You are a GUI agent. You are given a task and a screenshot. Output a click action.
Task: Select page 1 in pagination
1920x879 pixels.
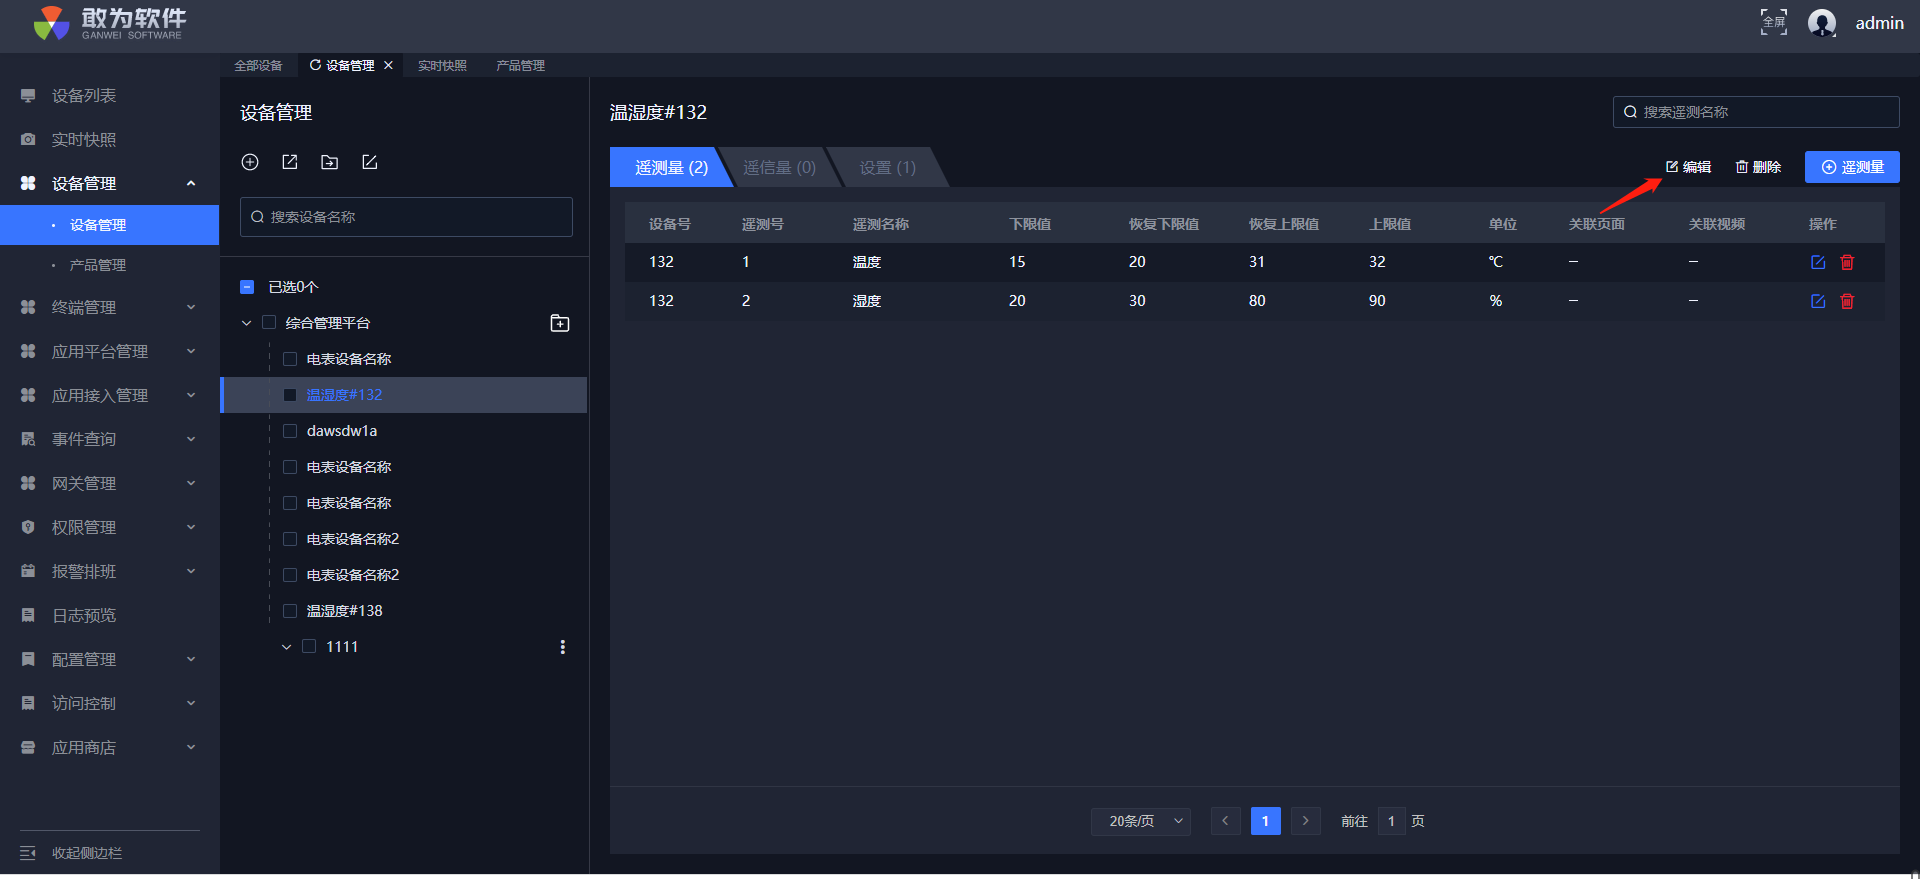point(1265,821)
